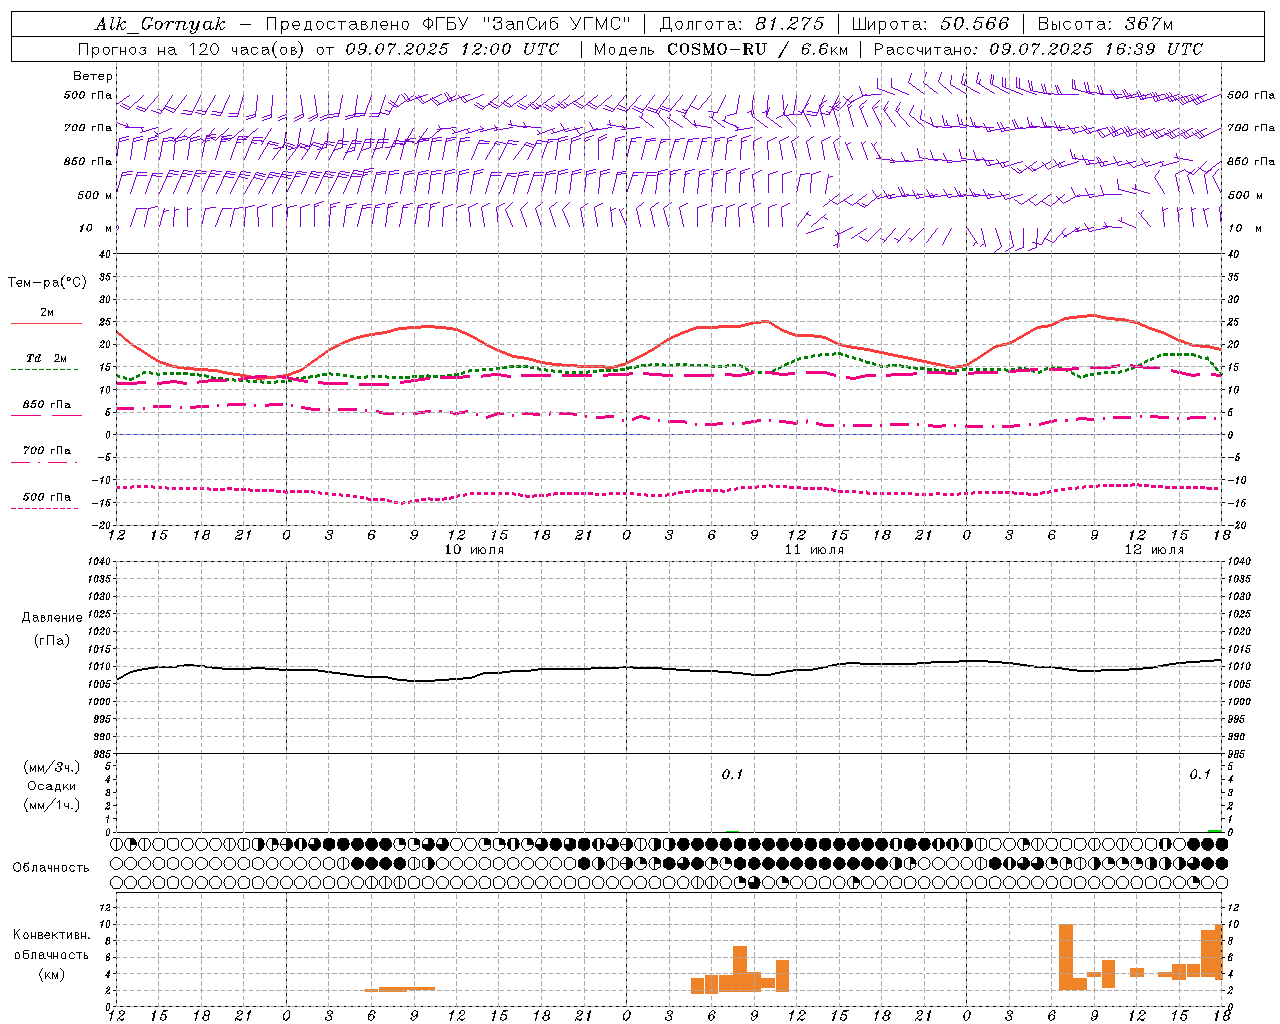Click the '0.1' precipitation value above 11 июля
Image resolution: width=1280 pixels, height=1024 pixels.
[x=732, y=775]
